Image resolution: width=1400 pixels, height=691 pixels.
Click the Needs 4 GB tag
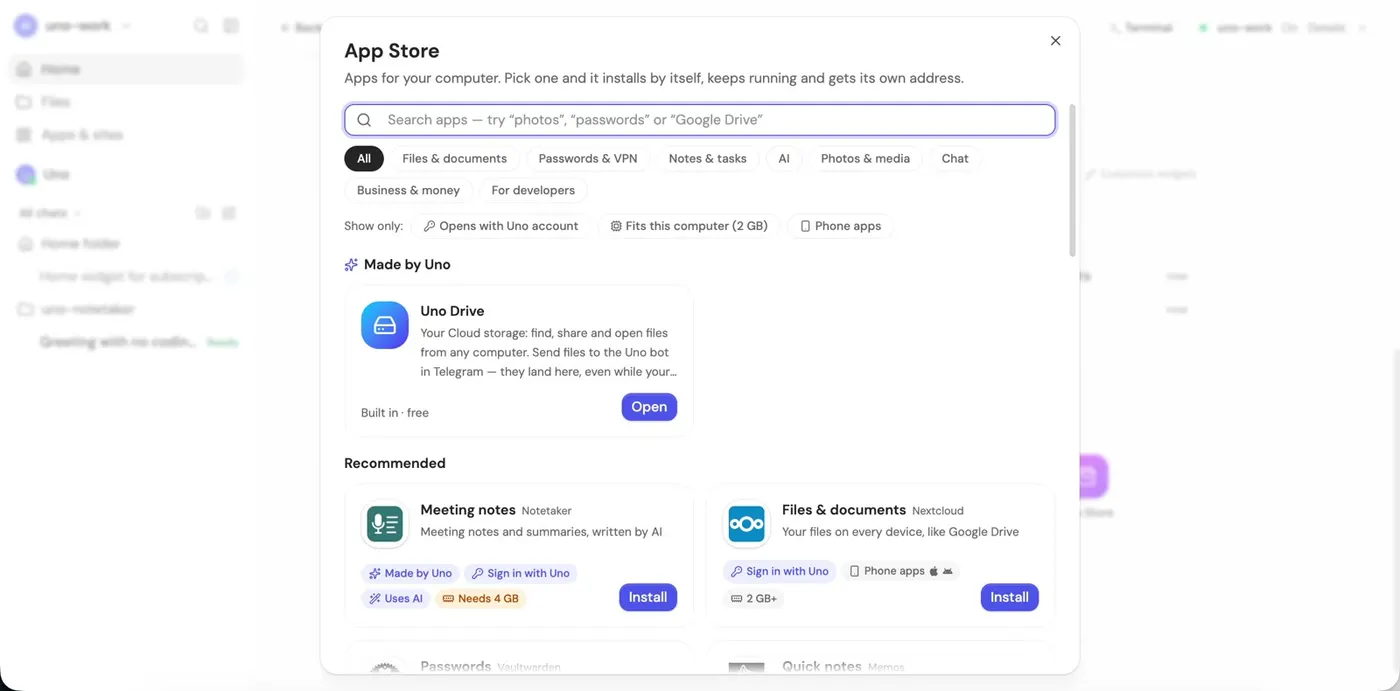pos(480,598)
